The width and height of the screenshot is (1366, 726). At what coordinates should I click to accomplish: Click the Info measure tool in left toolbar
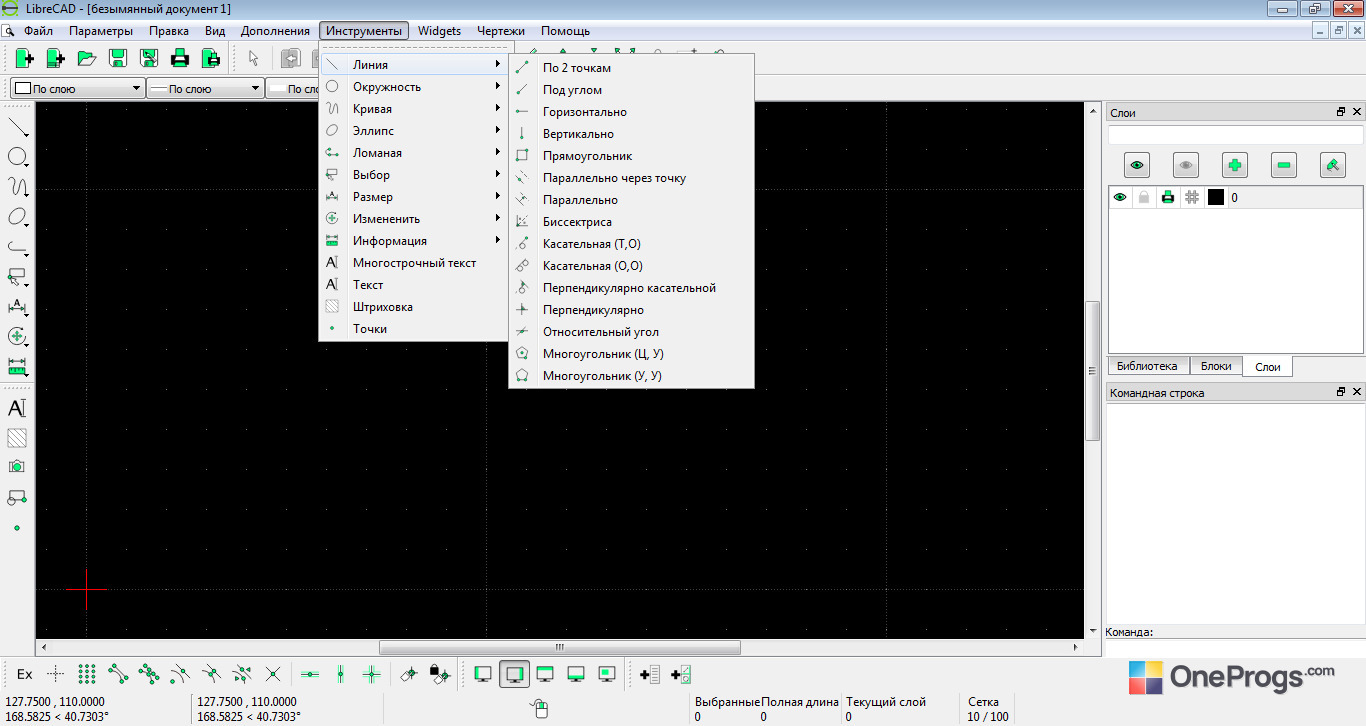coord(17,367)
